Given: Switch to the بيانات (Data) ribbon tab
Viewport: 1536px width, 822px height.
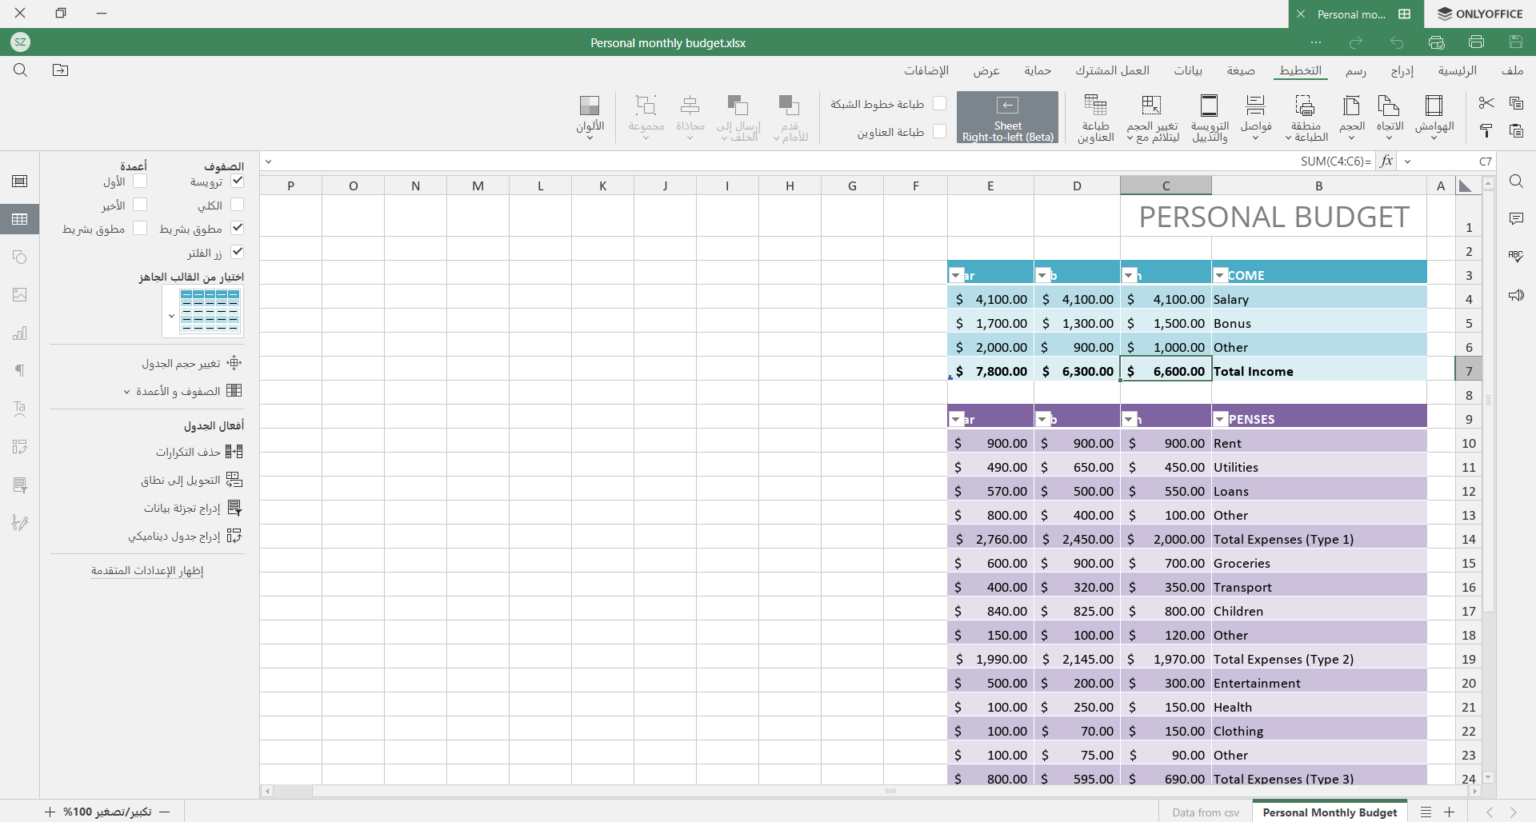Looking at the screenshot, I should pos(1189,70).
